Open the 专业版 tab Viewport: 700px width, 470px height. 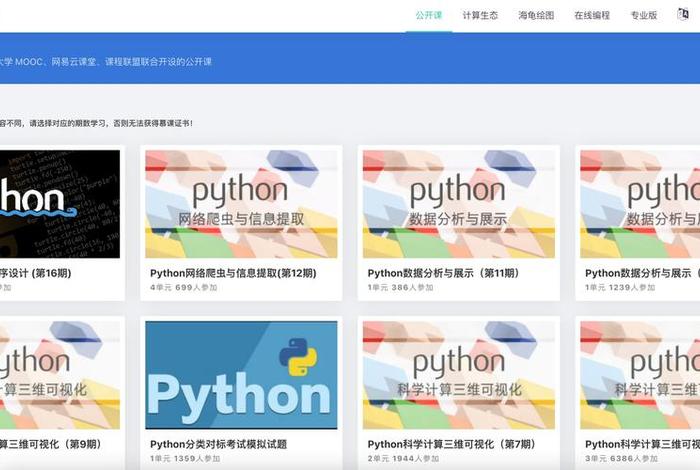pos(643,15)
